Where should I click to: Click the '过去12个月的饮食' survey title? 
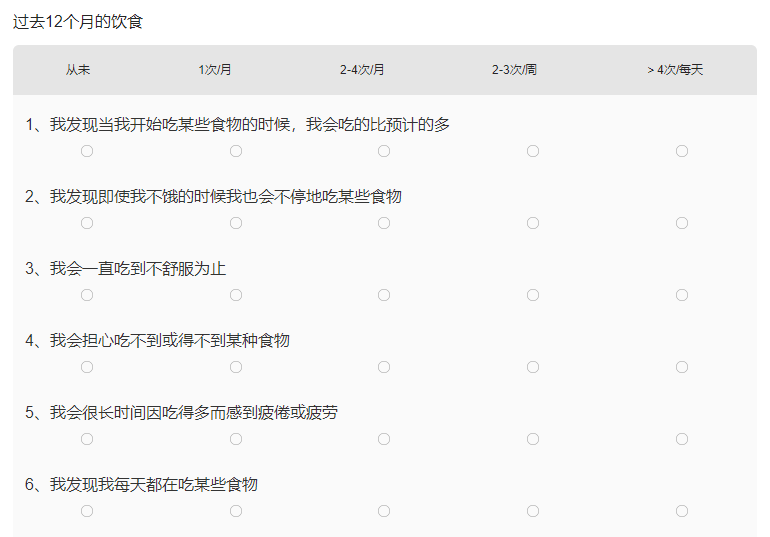coord(78,21)
